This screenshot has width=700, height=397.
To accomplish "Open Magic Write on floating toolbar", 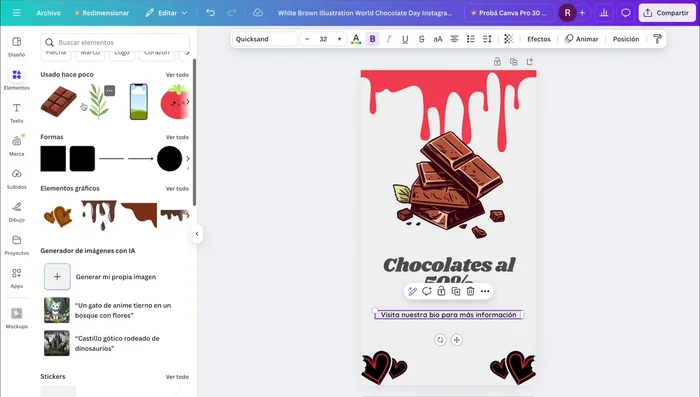I will pyautogui.click(x=412, y=291).
